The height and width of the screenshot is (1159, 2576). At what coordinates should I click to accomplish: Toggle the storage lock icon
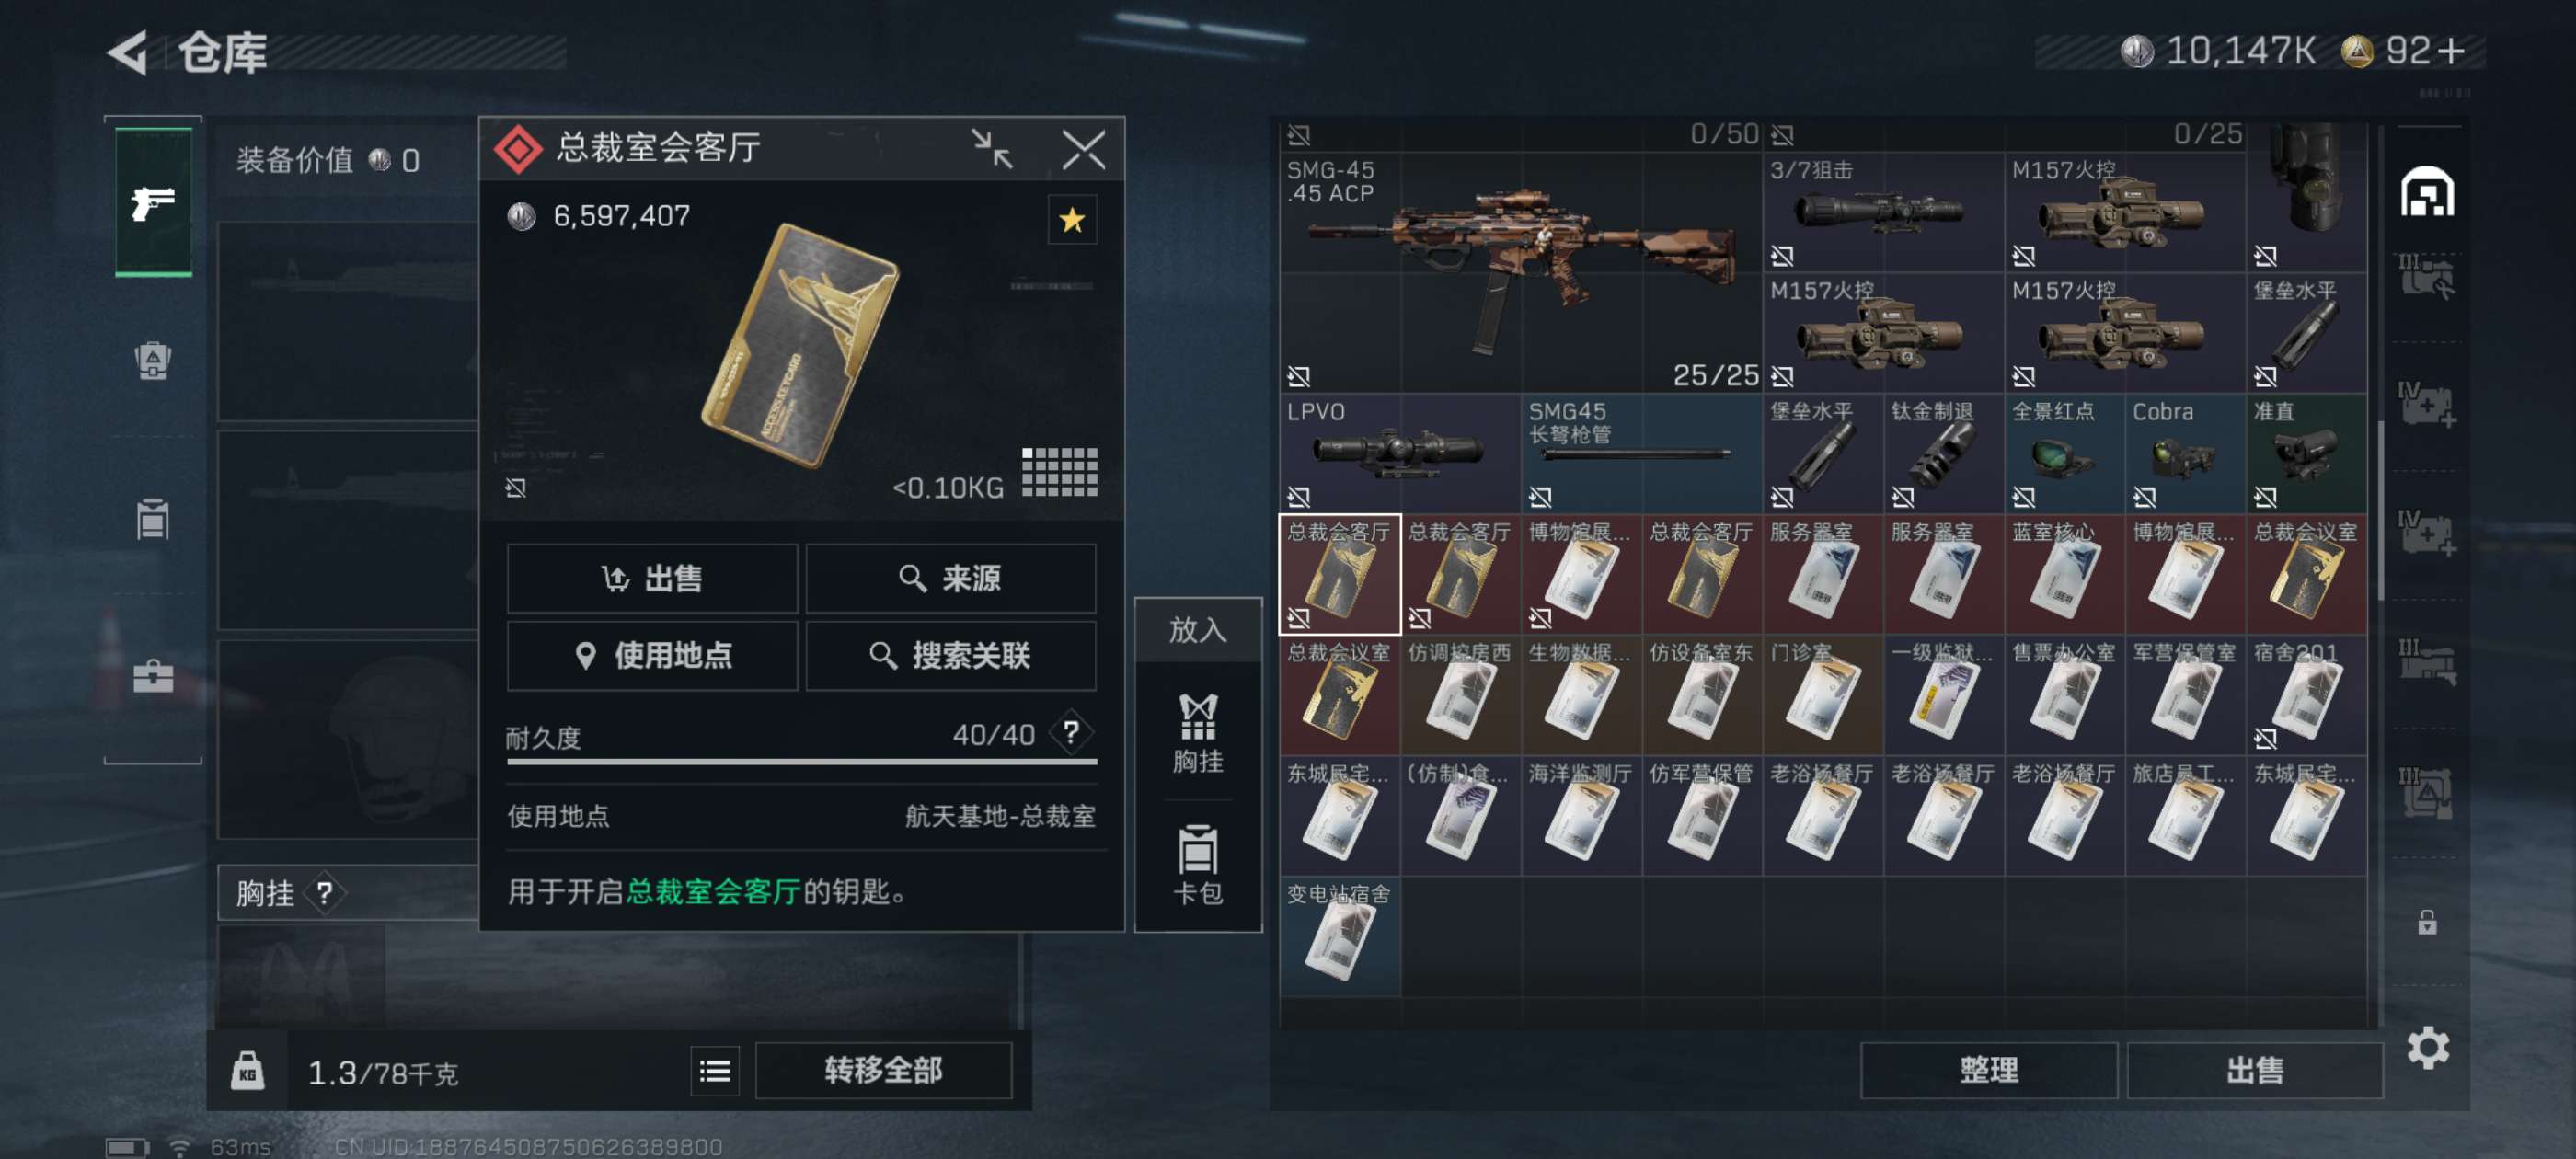click(x=2427, y=921)
